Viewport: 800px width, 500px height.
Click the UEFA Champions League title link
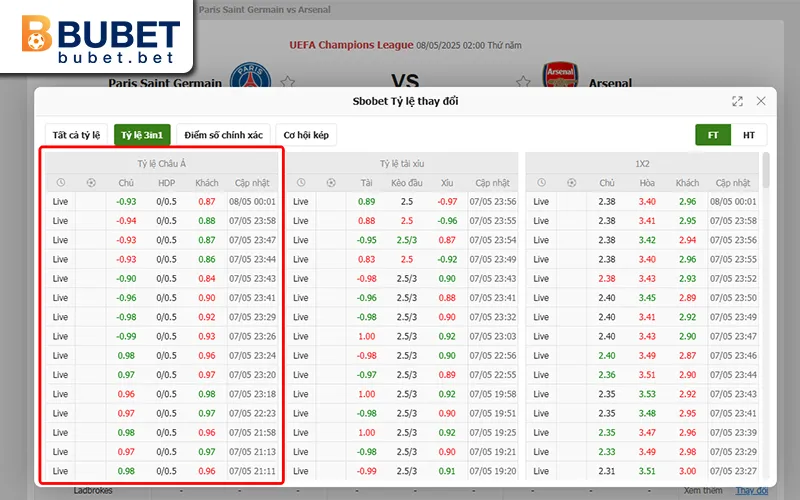click(351, 45)
